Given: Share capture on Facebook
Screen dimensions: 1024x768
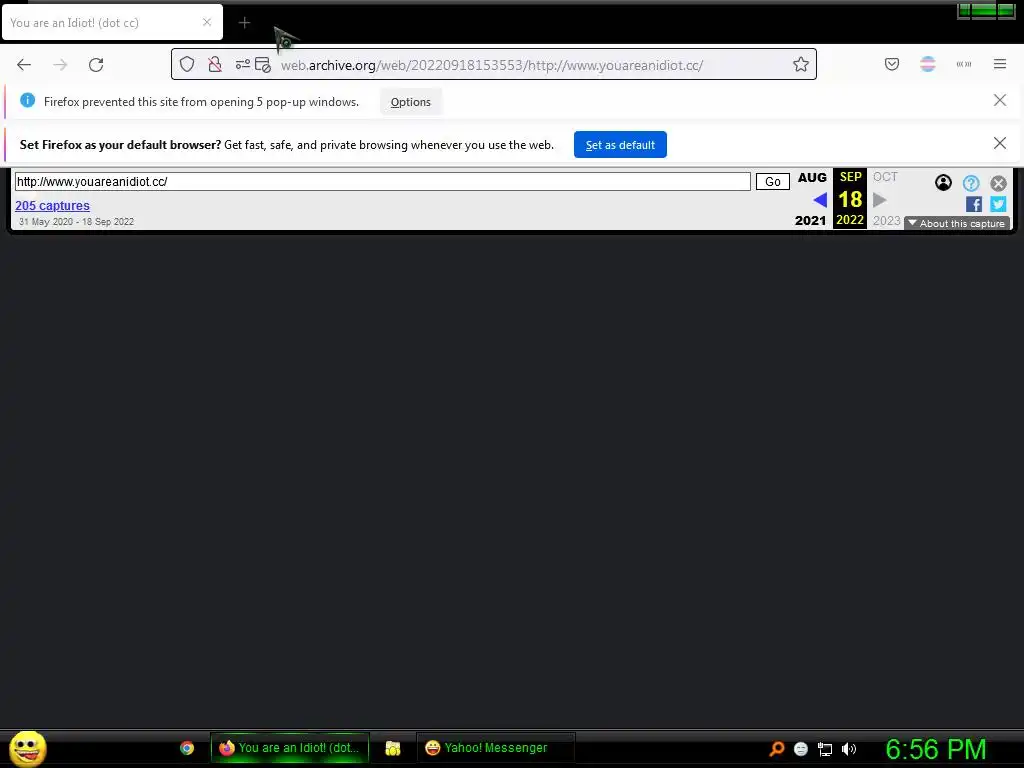Looking at the screenshot, I should point(974,204).
